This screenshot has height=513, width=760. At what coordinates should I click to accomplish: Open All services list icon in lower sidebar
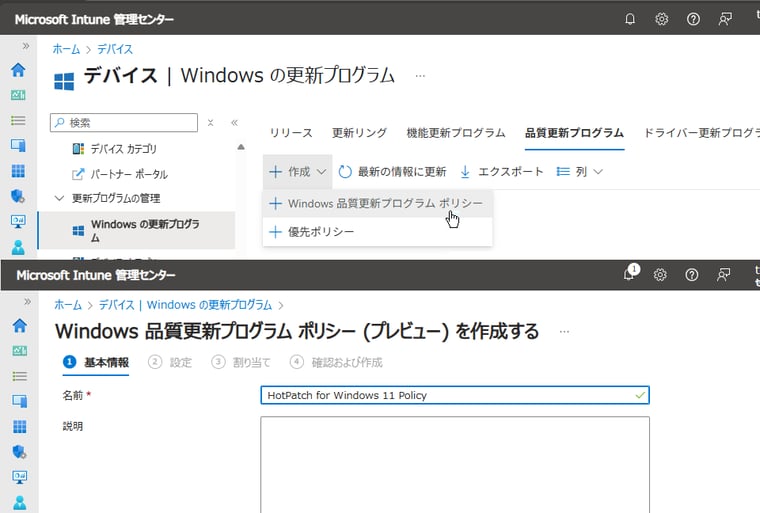point(19,376)
